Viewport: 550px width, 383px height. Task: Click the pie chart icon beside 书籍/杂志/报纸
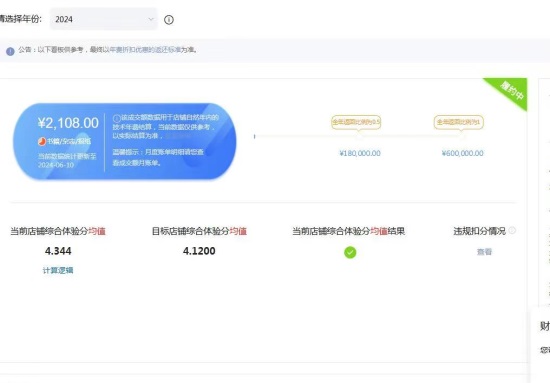tap(42, 141)
